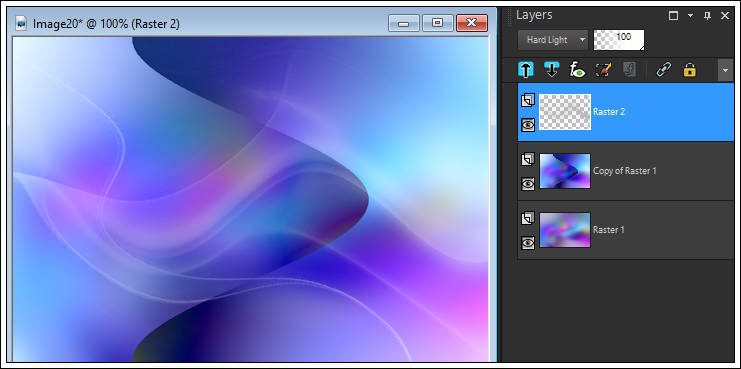Screen dimensions: 741x369
Task: Click the 'Image20* @ 100% (Raster 2)' title
Action: [x=106, y=24]
